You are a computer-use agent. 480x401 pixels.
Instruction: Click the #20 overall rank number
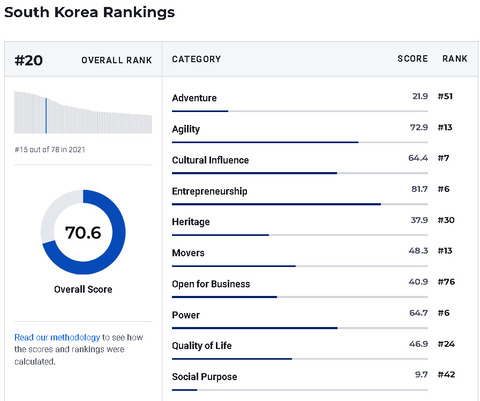coord(29,60)
